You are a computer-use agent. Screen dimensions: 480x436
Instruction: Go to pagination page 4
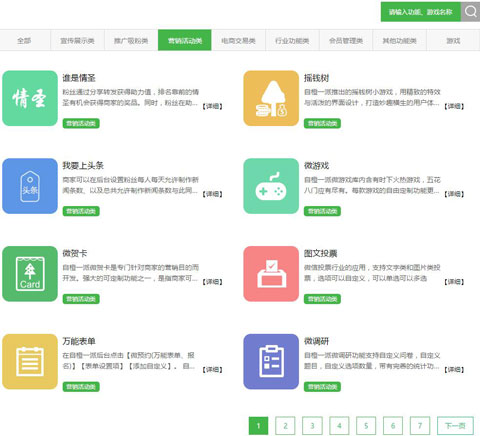[x=339, y=426]
